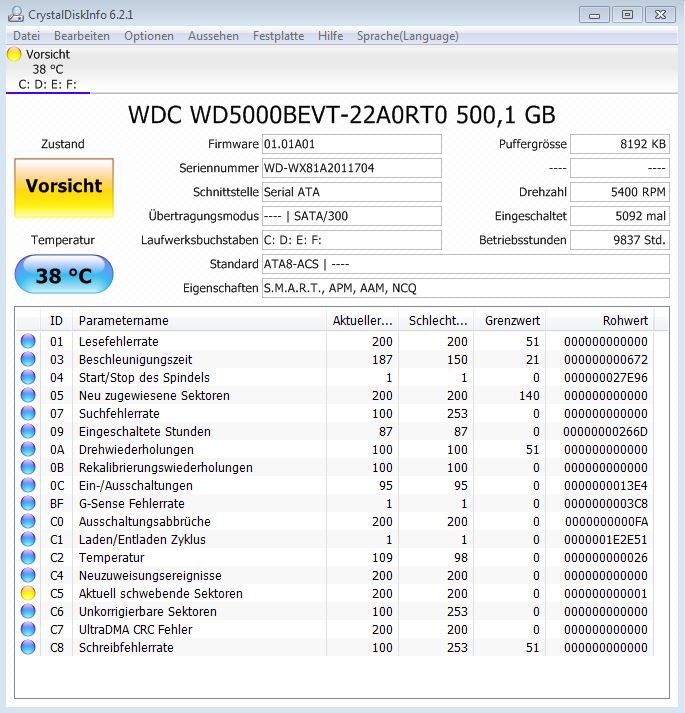
Task: Click the Betriebsstunden field 9837 Std.
Action: (x=620, y=240)
